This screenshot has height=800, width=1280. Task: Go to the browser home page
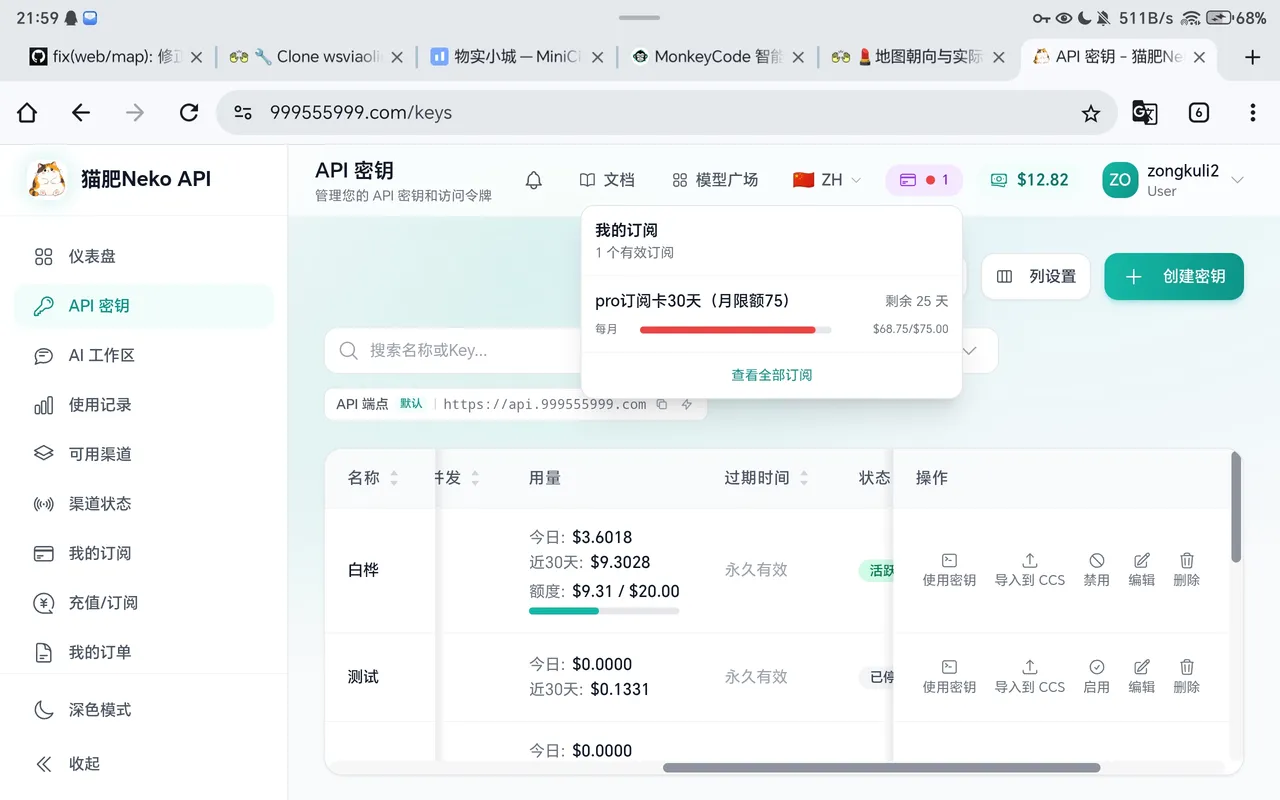point(27,113)
